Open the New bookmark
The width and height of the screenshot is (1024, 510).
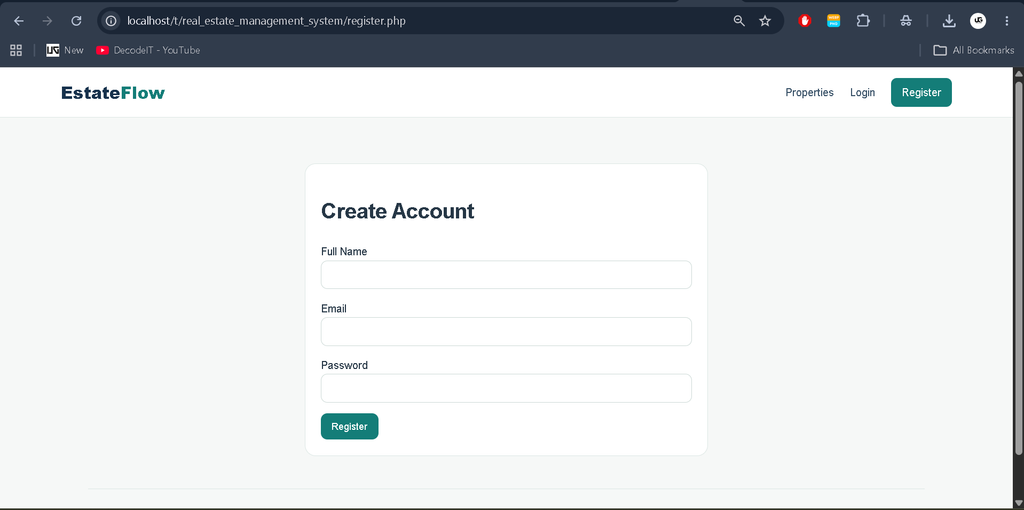click(65, 50)
